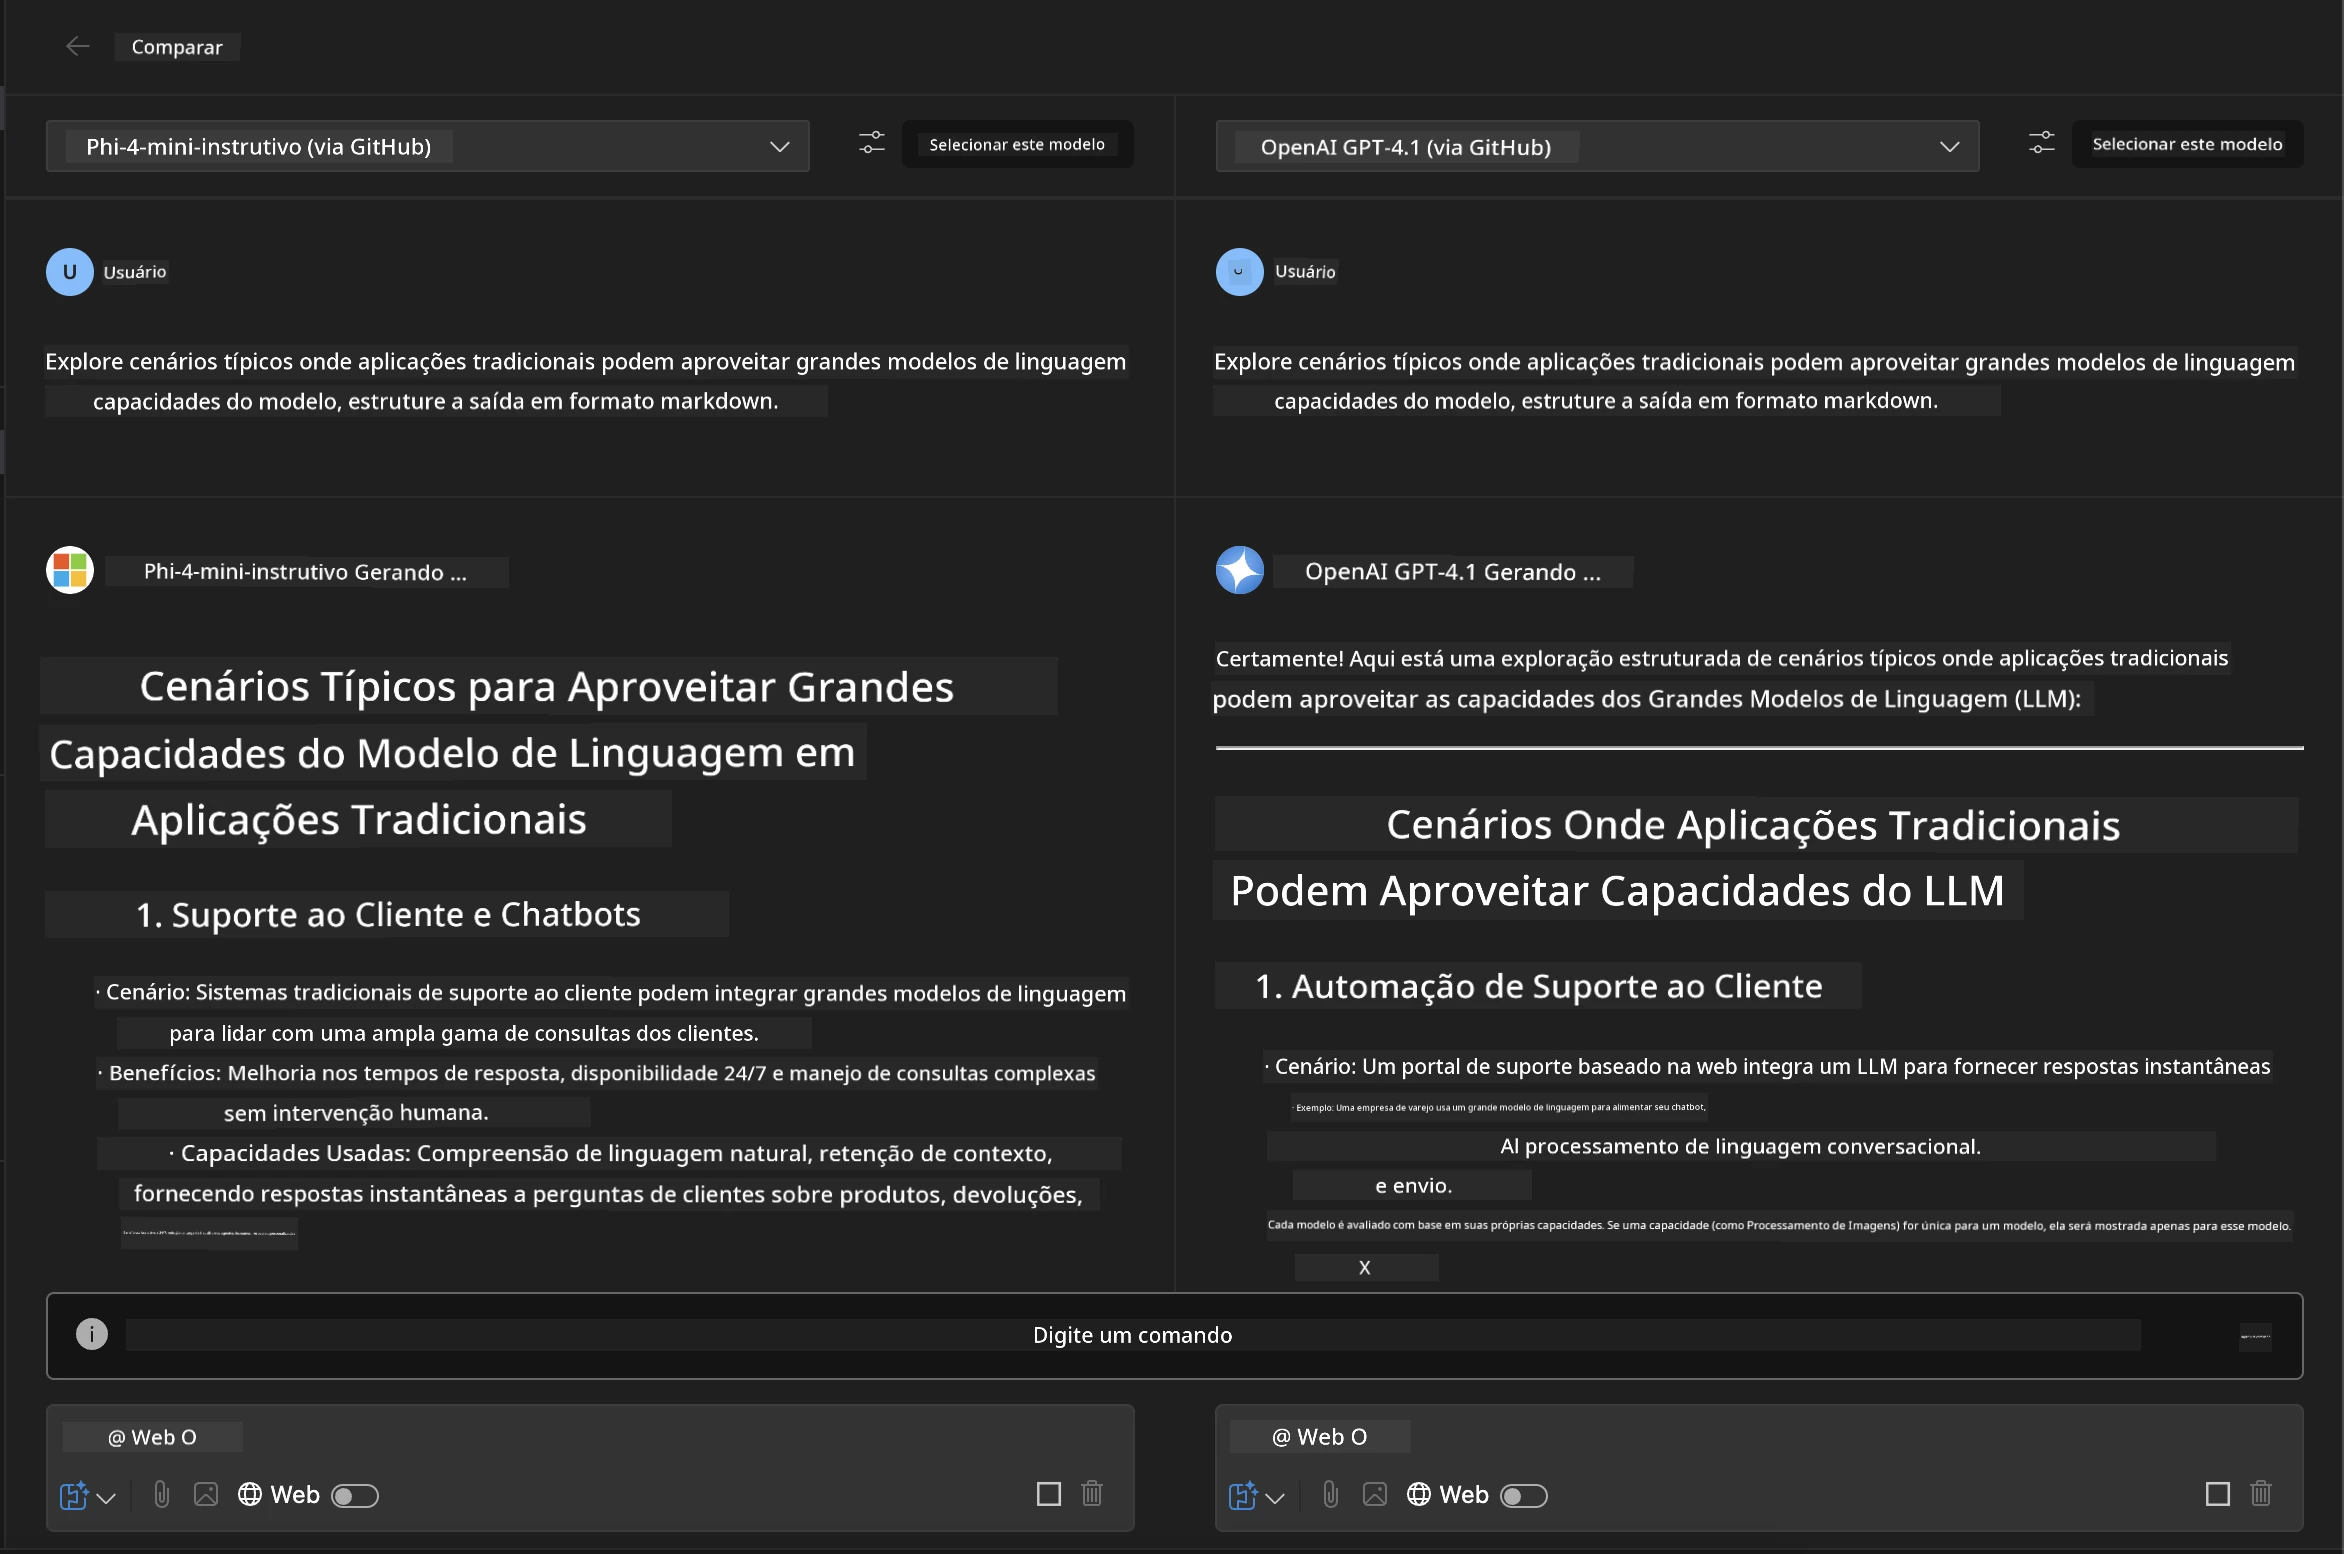Add an image in the right panel
Image resolution: width=2344 pixels, height=1554 pixels.
tap(1375, 1494)
